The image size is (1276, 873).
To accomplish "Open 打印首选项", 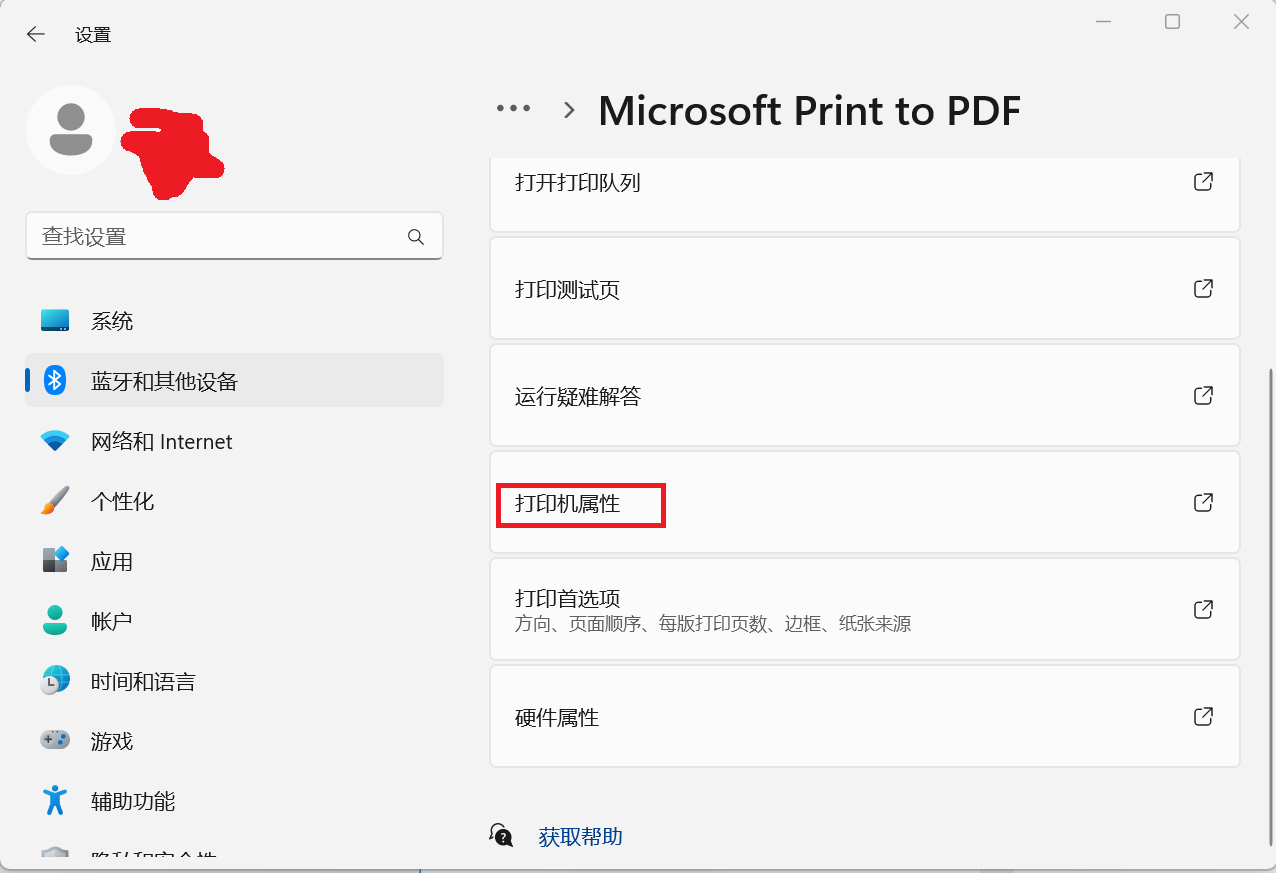I will pos(865,610).
